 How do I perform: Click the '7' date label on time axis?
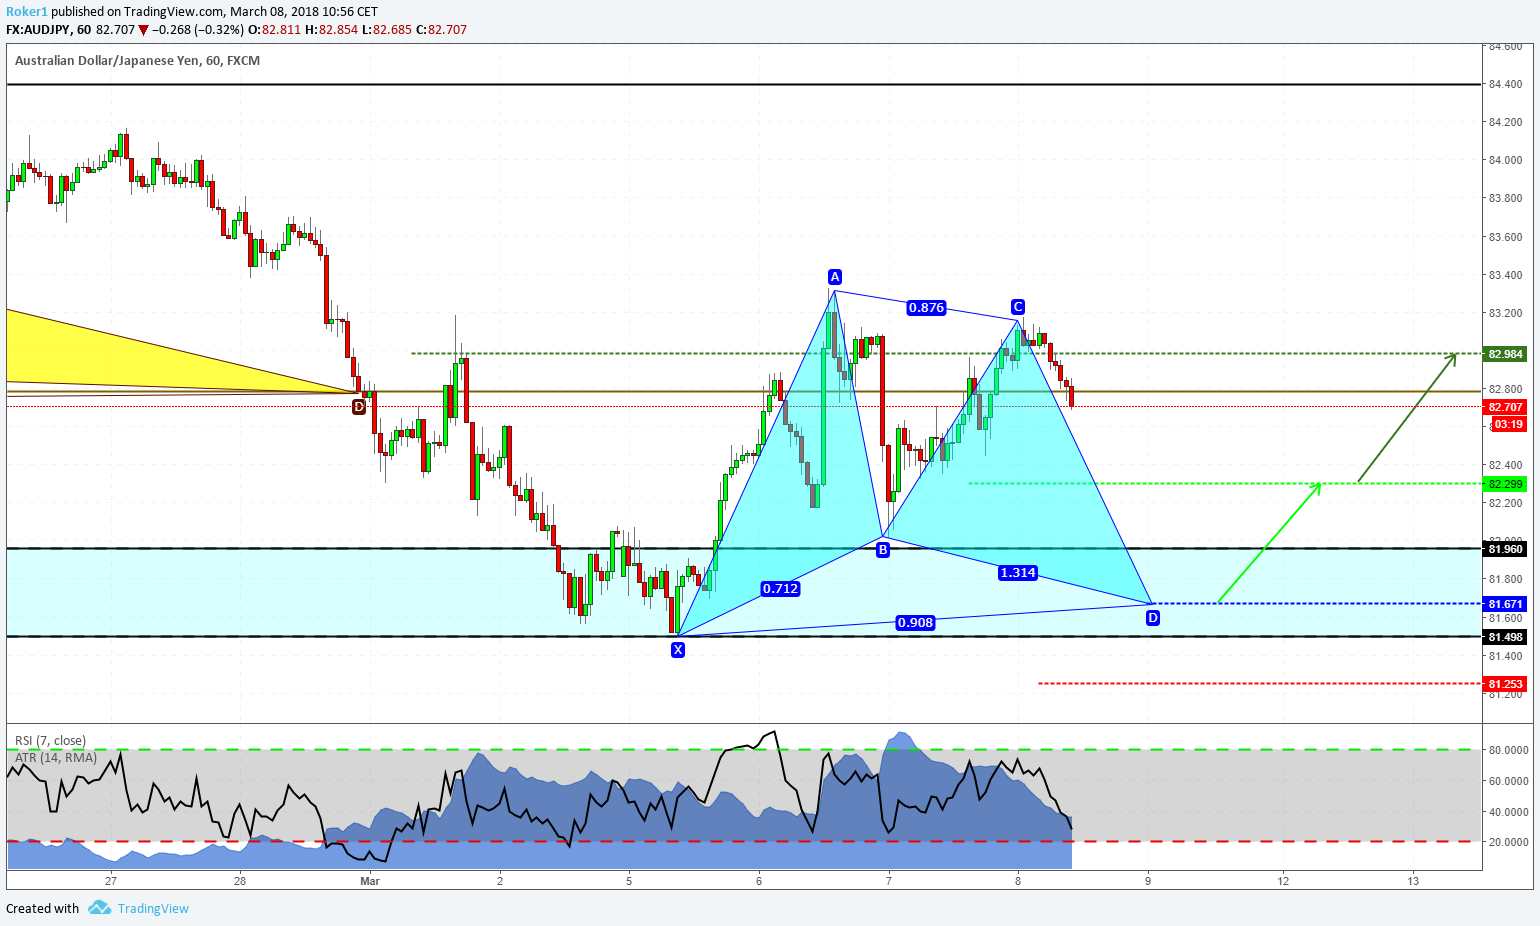point(889,881)
